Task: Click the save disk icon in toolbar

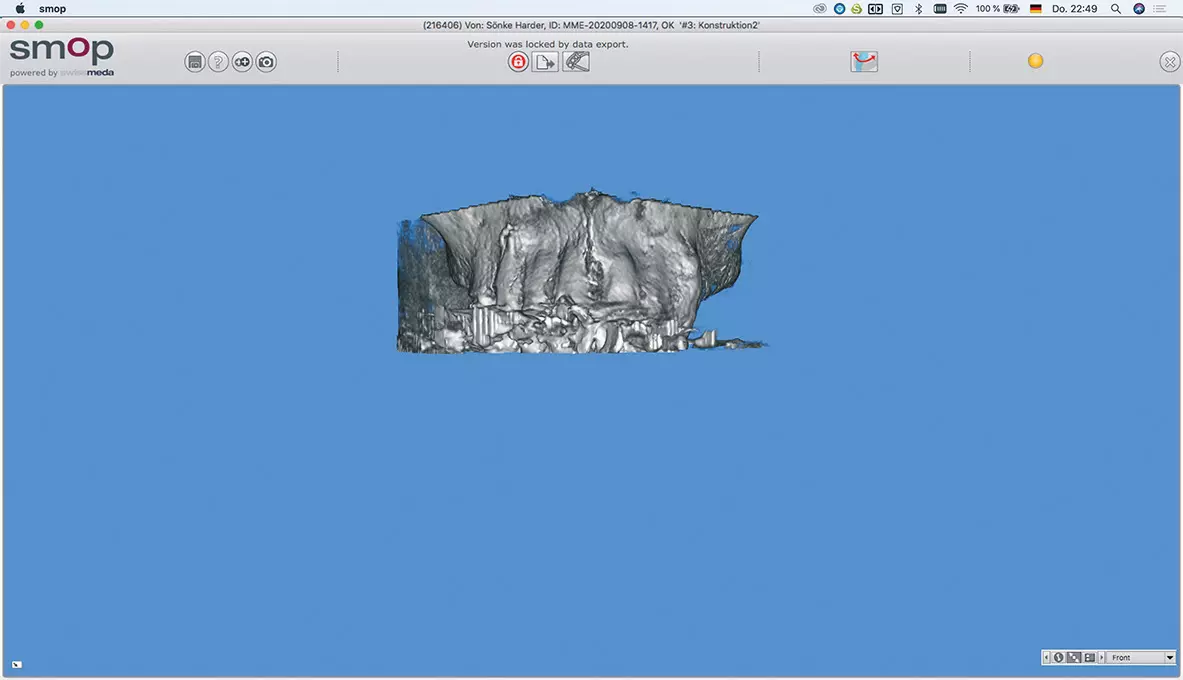Action: 195,62
